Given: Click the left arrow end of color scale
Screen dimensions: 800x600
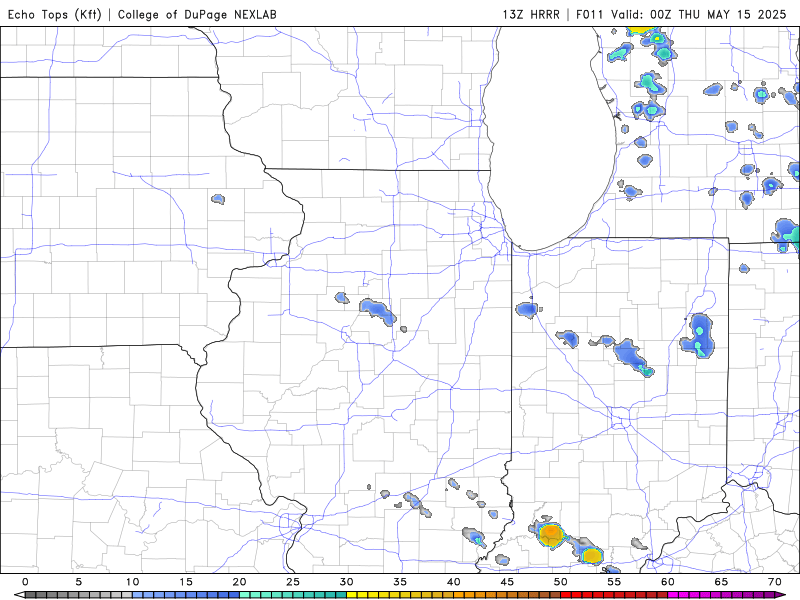Looking at the screenshot, I should point(18,595).
